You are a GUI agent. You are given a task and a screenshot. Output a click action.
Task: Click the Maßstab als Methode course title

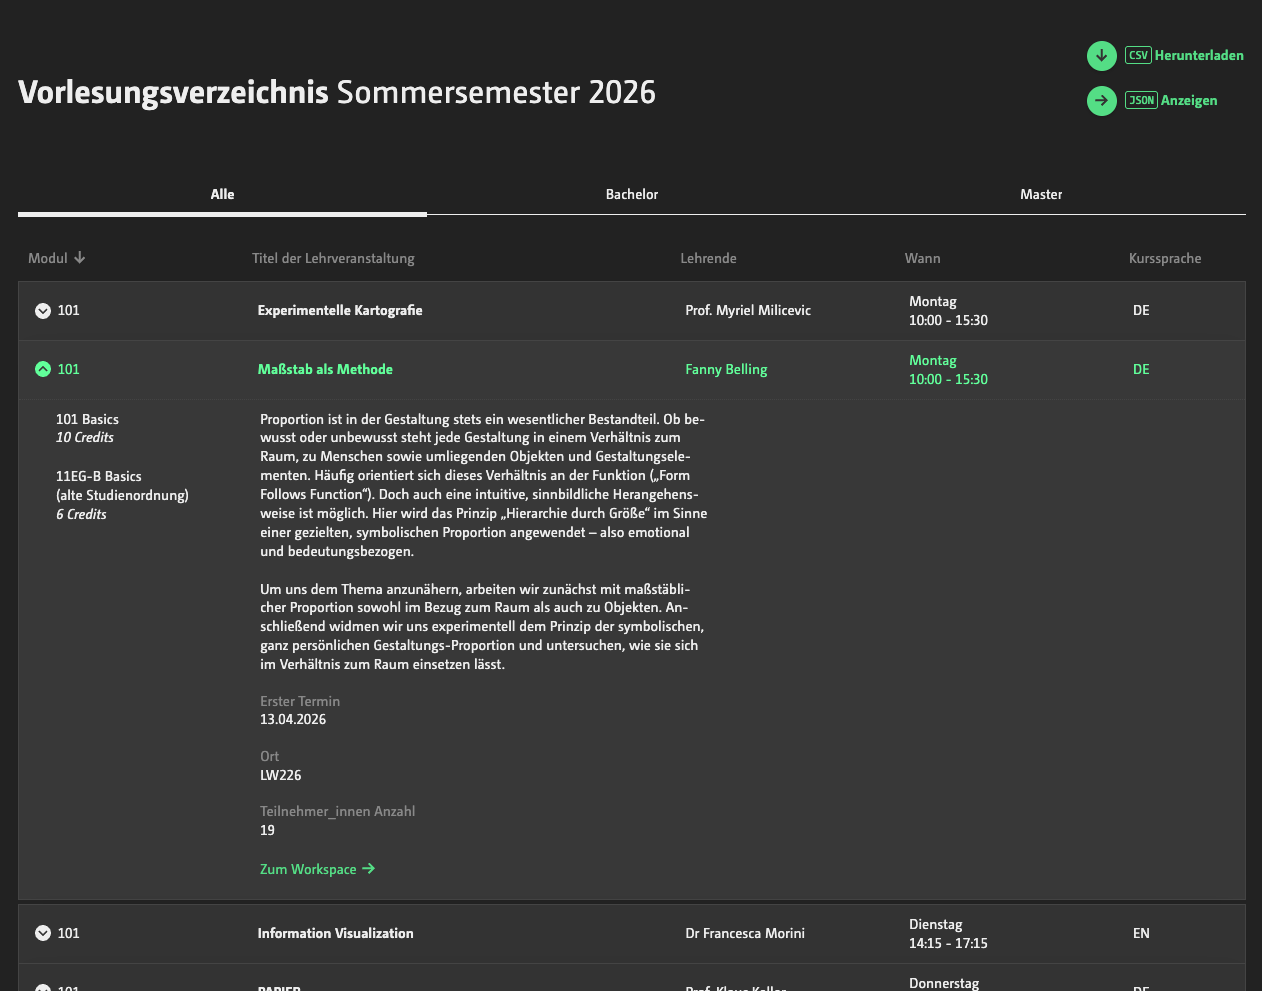pyautogui.click(x=325, y=369)
